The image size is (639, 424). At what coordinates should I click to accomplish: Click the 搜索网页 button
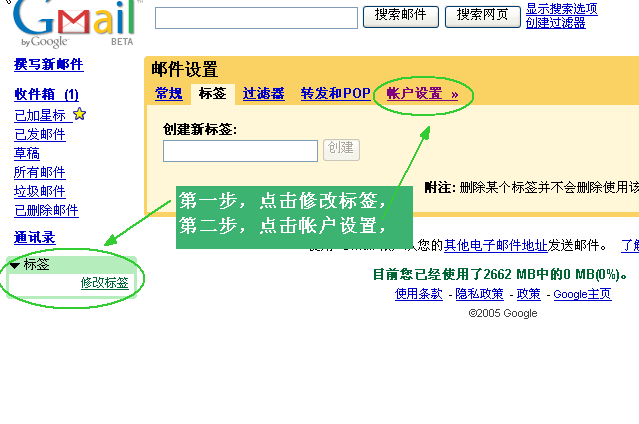coord(483,17)
